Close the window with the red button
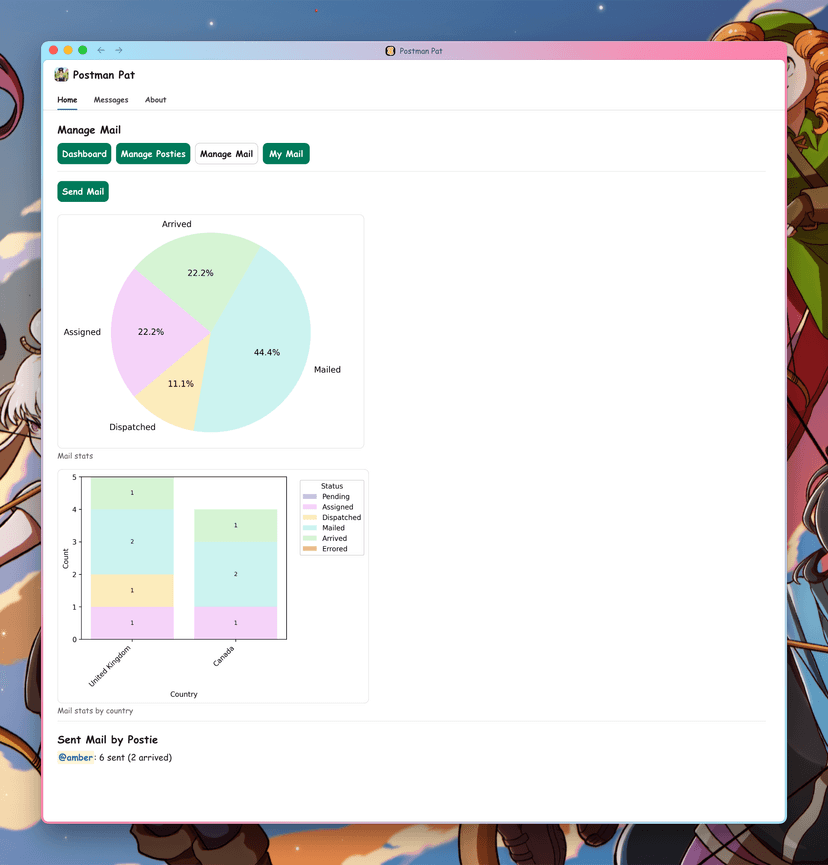Screen dimensions: 828x865 coord(54,50)
